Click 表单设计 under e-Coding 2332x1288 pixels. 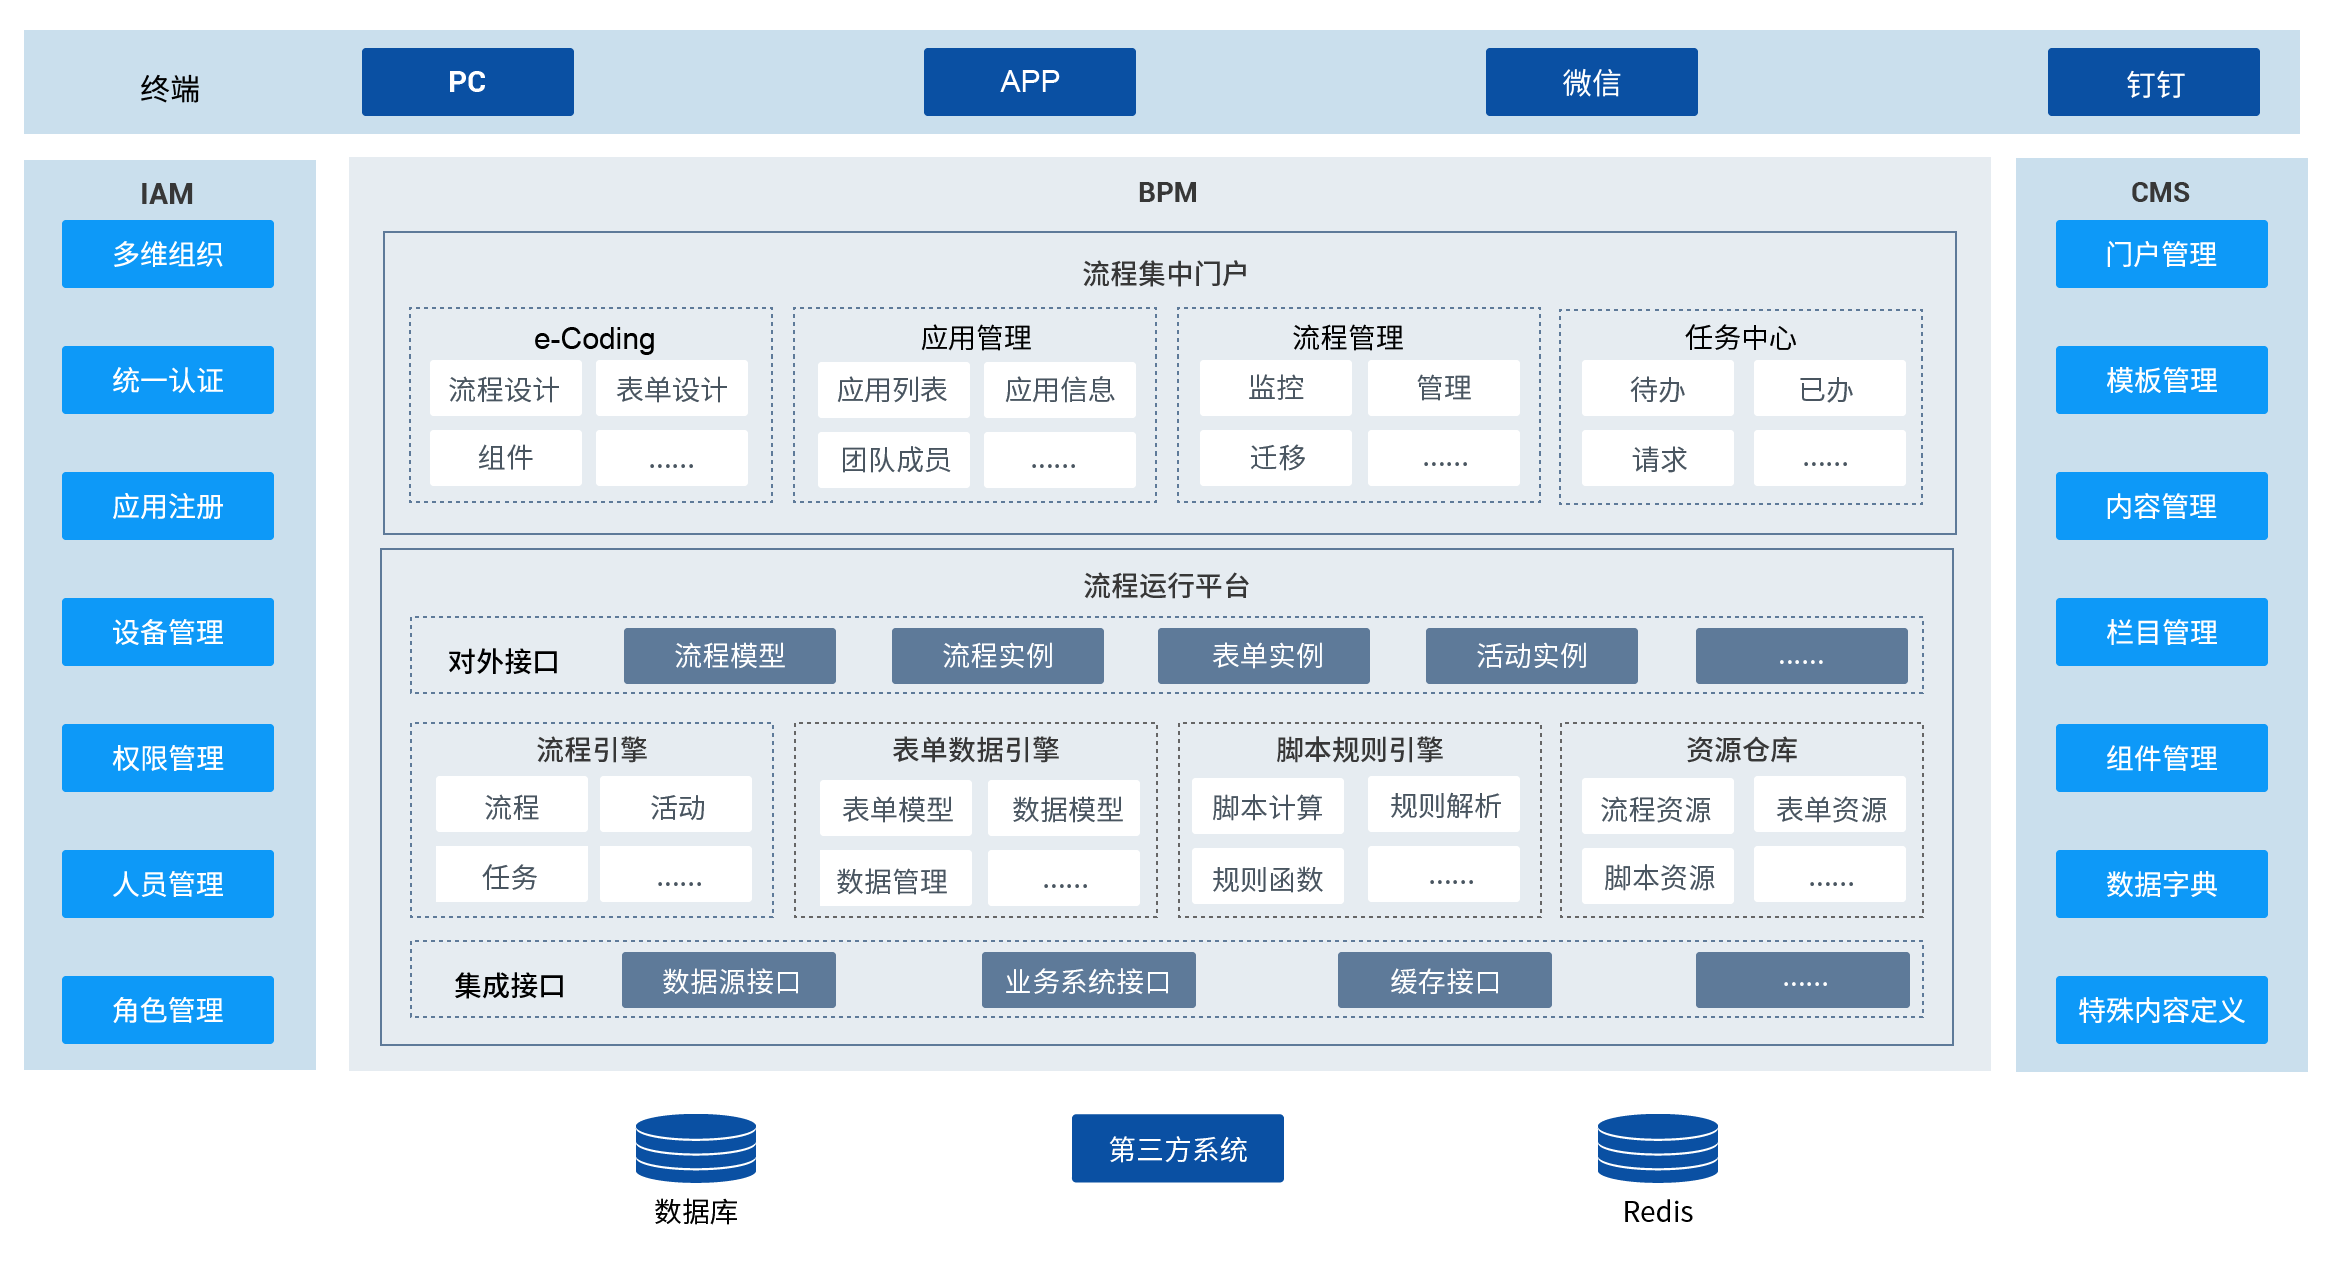click(x=672, y=388)
